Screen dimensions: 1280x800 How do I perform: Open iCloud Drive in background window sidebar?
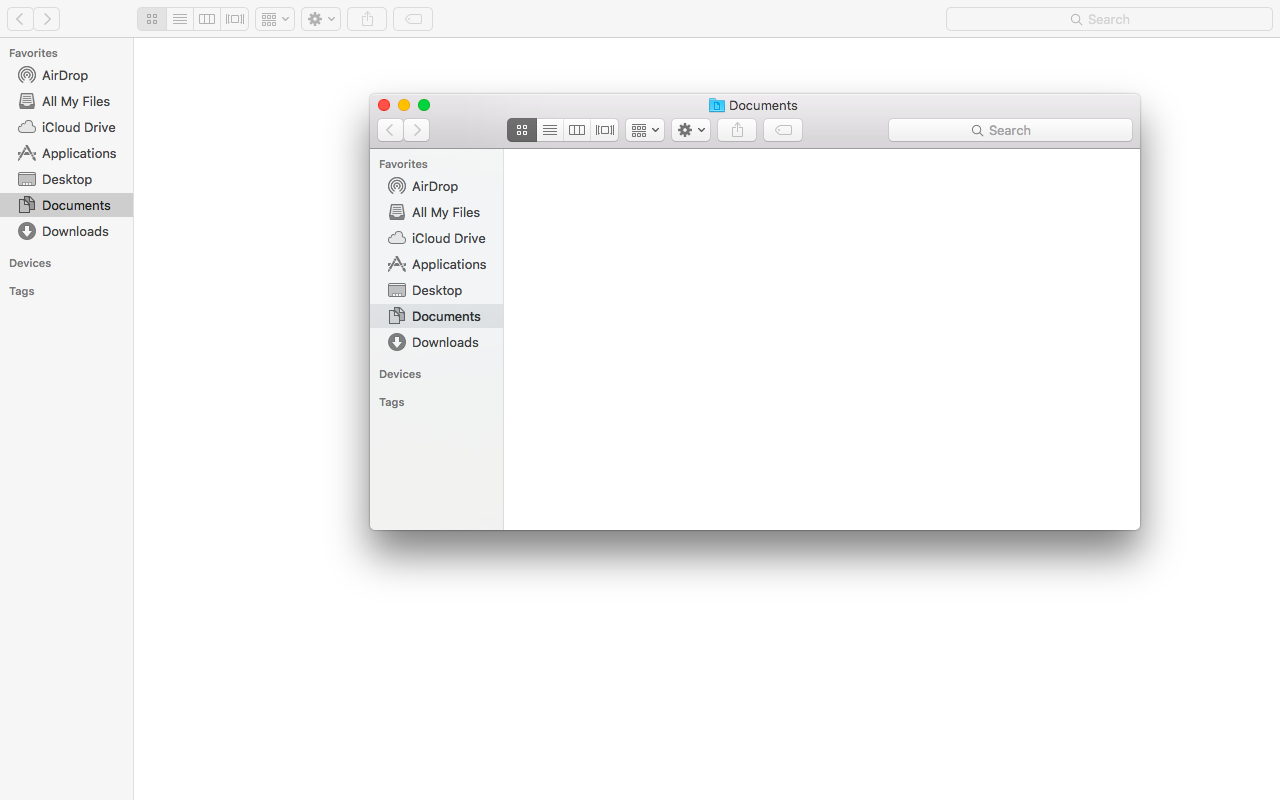pyautogui.click(x=66, y=127)
